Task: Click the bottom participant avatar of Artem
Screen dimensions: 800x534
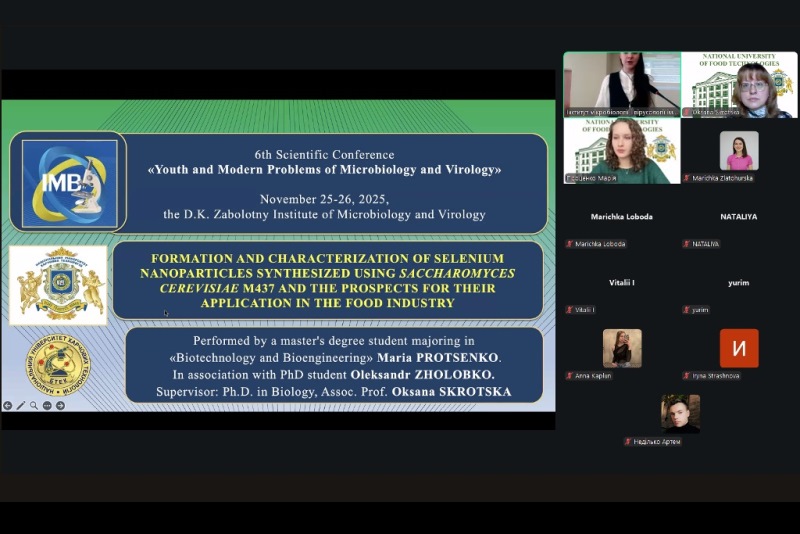Action: point(680,414)
